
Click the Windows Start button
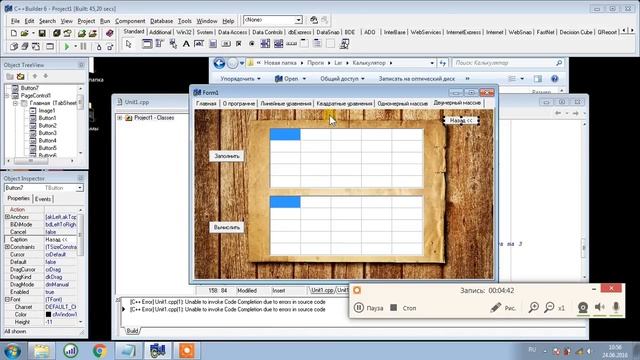pyautogui.click(x=12, y=351)
